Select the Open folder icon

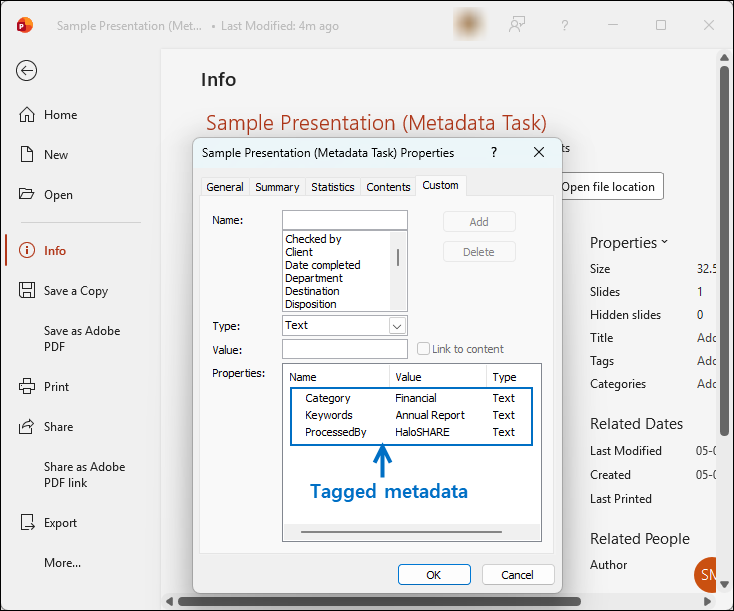tap(27, 194)
